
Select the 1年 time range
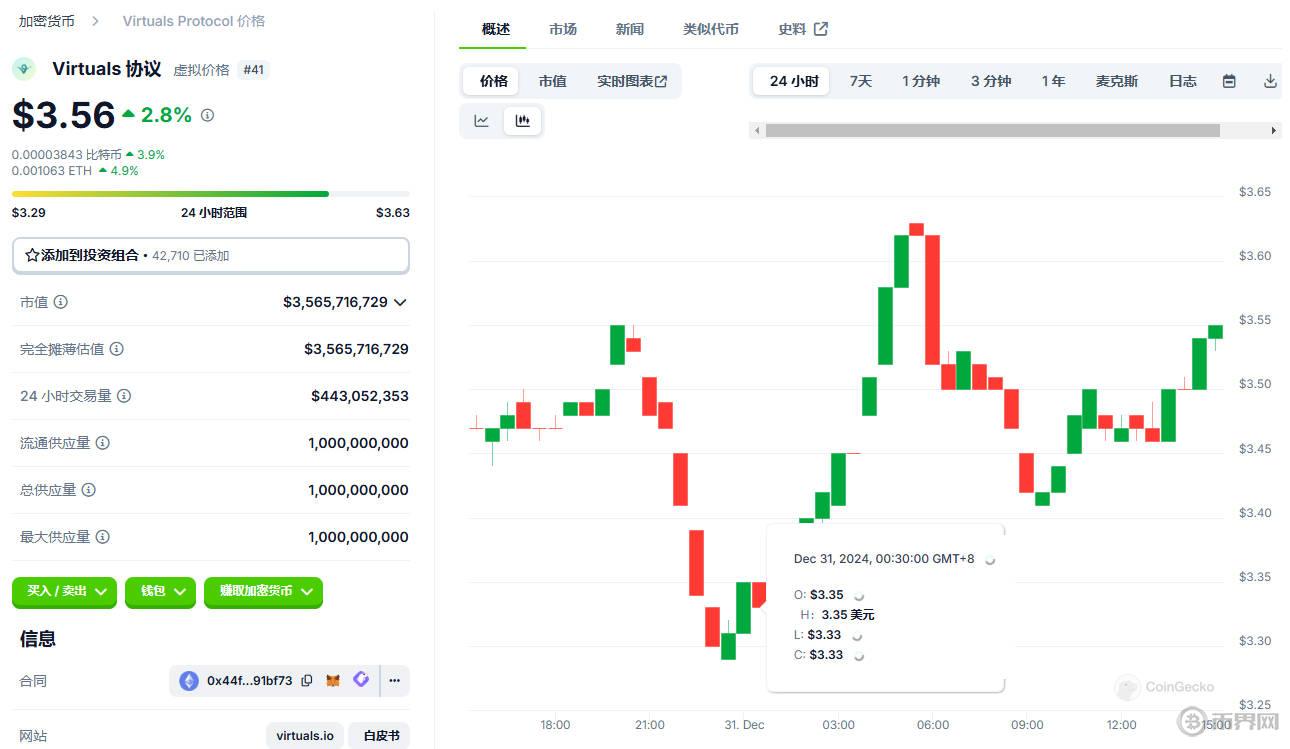(1053, 81)
